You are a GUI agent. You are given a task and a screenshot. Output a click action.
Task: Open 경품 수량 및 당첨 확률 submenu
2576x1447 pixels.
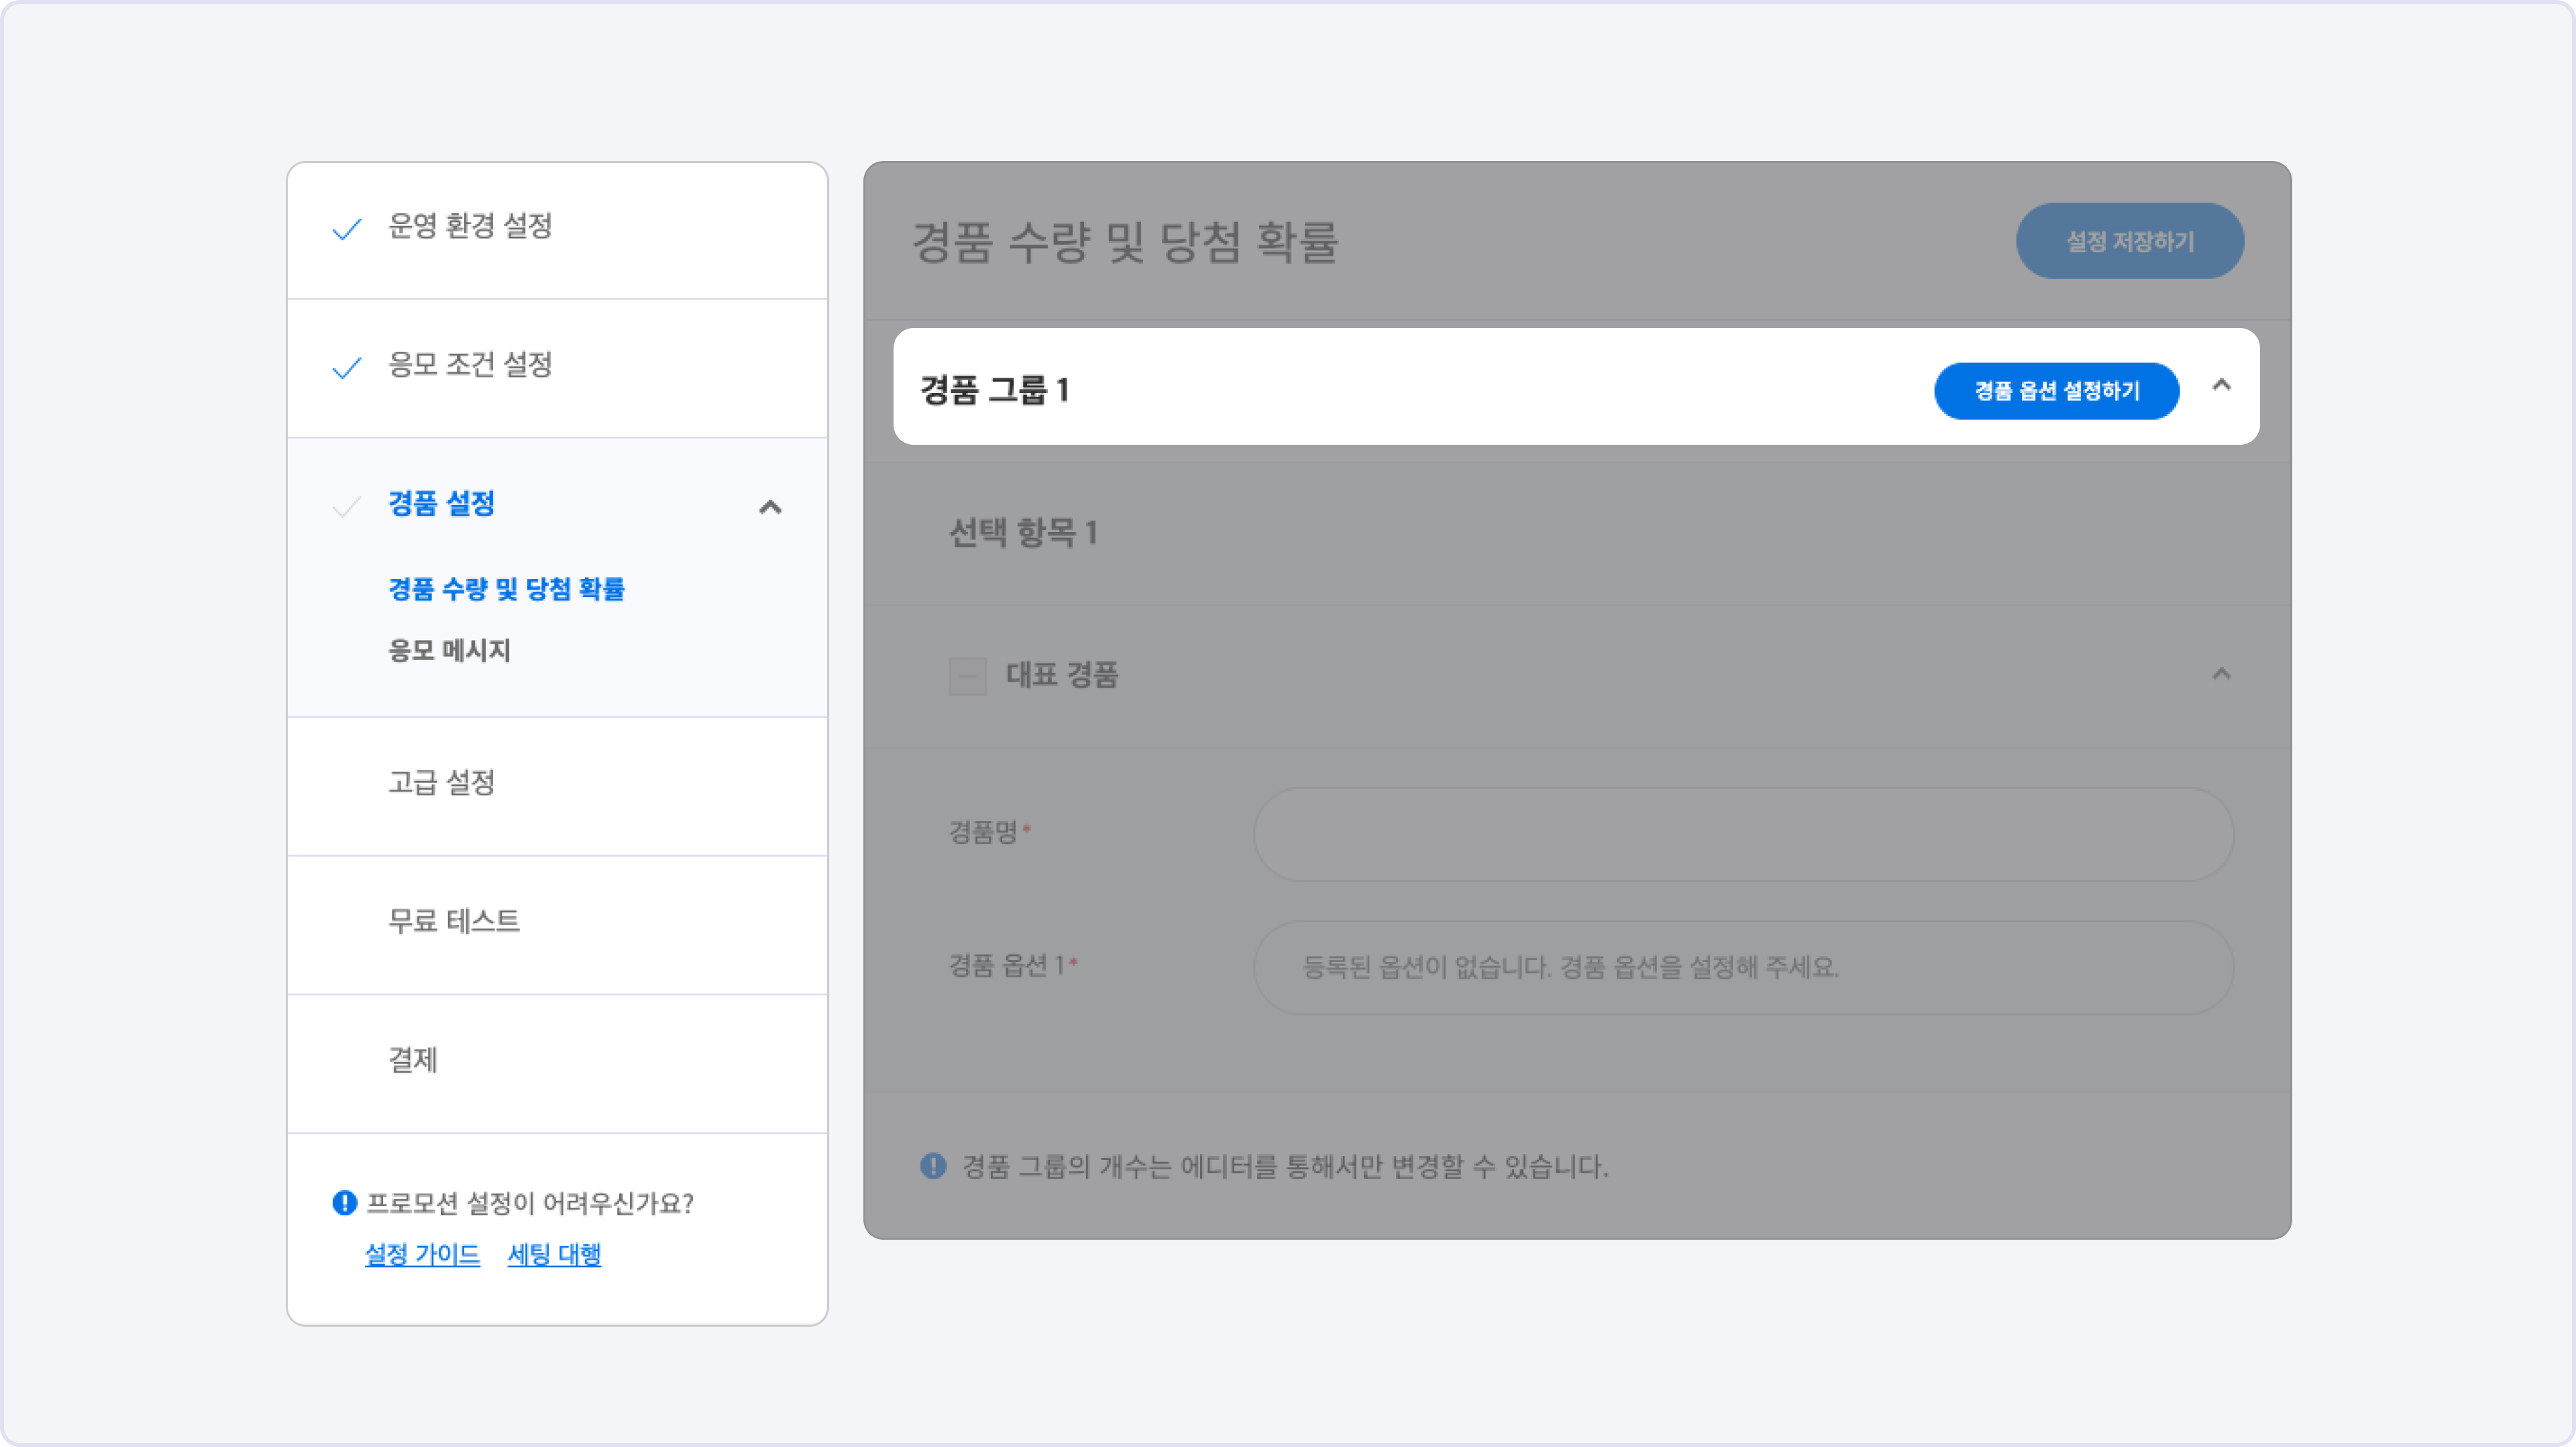click(506, 589)
